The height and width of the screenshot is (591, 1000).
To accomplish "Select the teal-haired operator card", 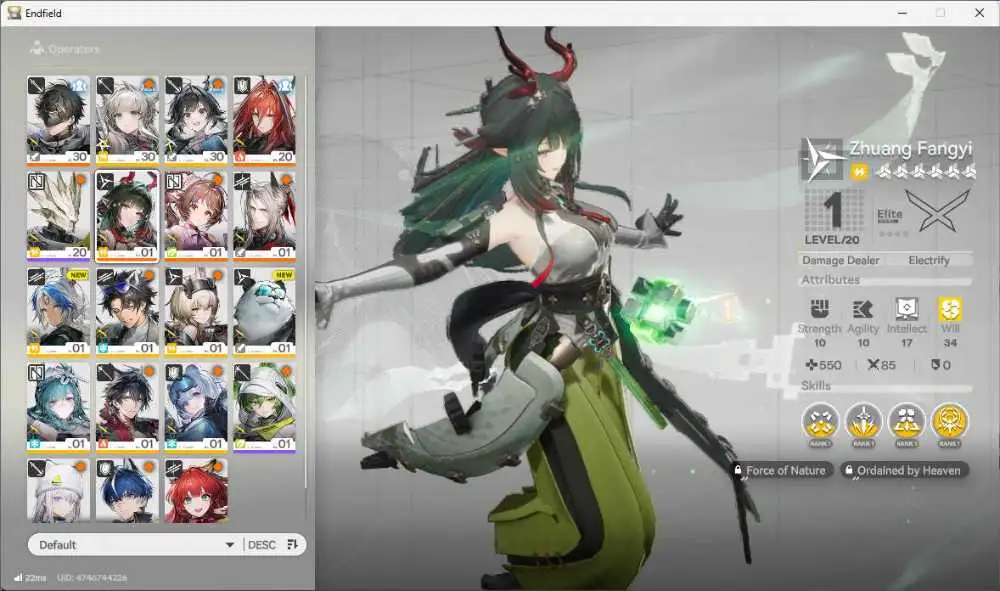I will (x=58, y=408).
